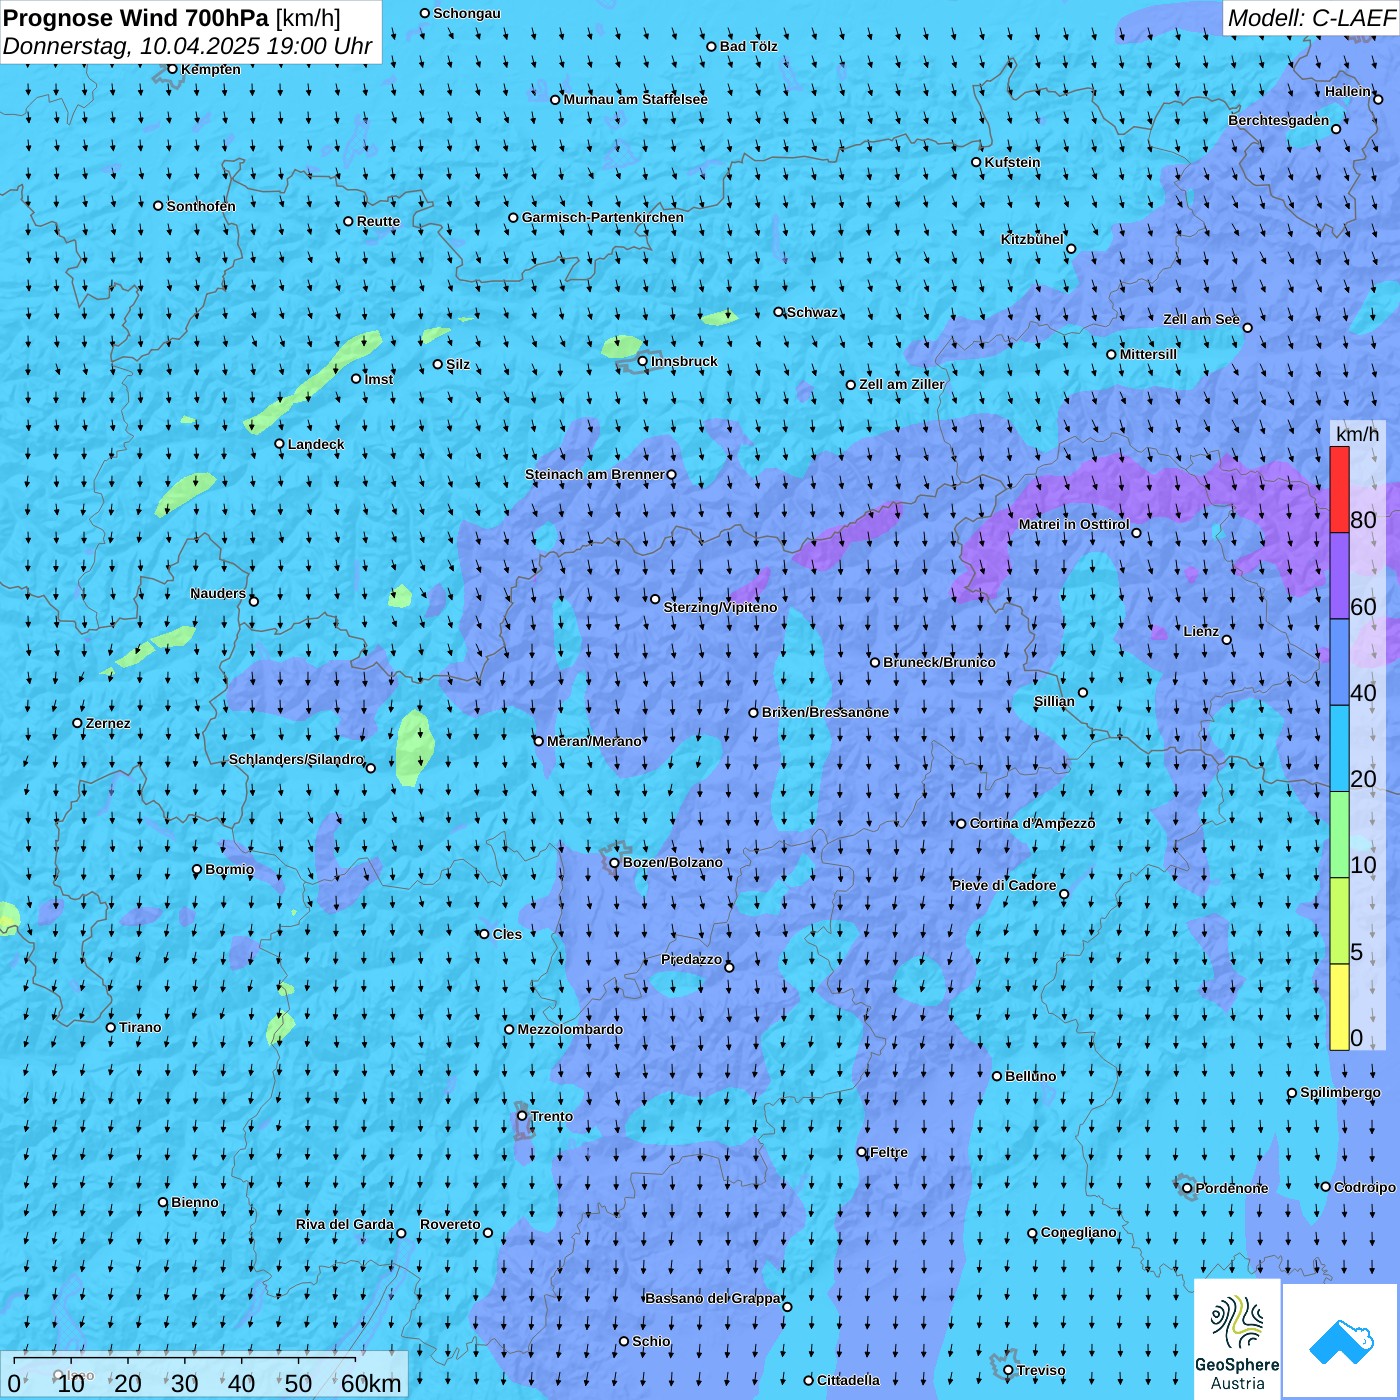Viewport: 1400px width, 1400px height.
Task: Click the Landeck city marker
Action: tap(279, 444)
